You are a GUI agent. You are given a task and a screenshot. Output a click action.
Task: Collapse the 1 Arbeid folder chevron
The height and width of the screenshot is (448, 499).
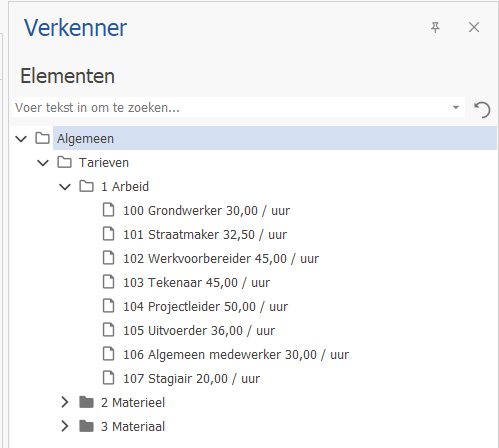tap(65, 187)
